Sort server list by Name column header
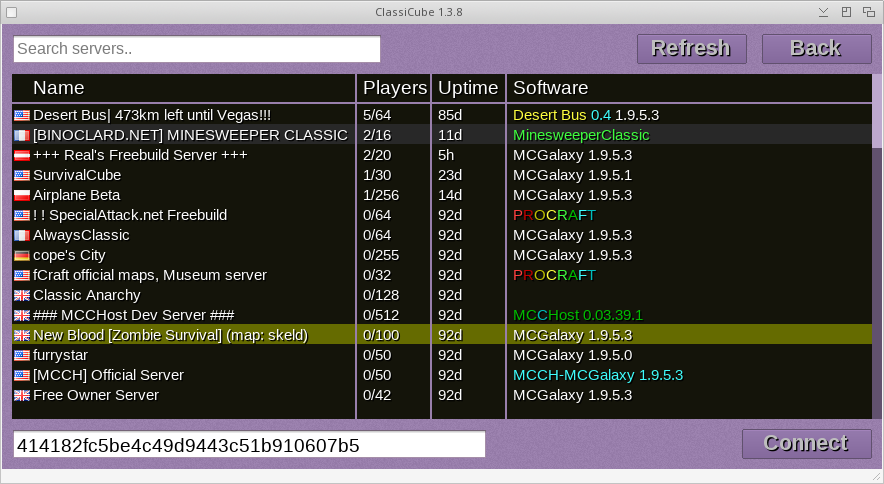This screenshot has width=884, height=484. click(x=58, y=88)
